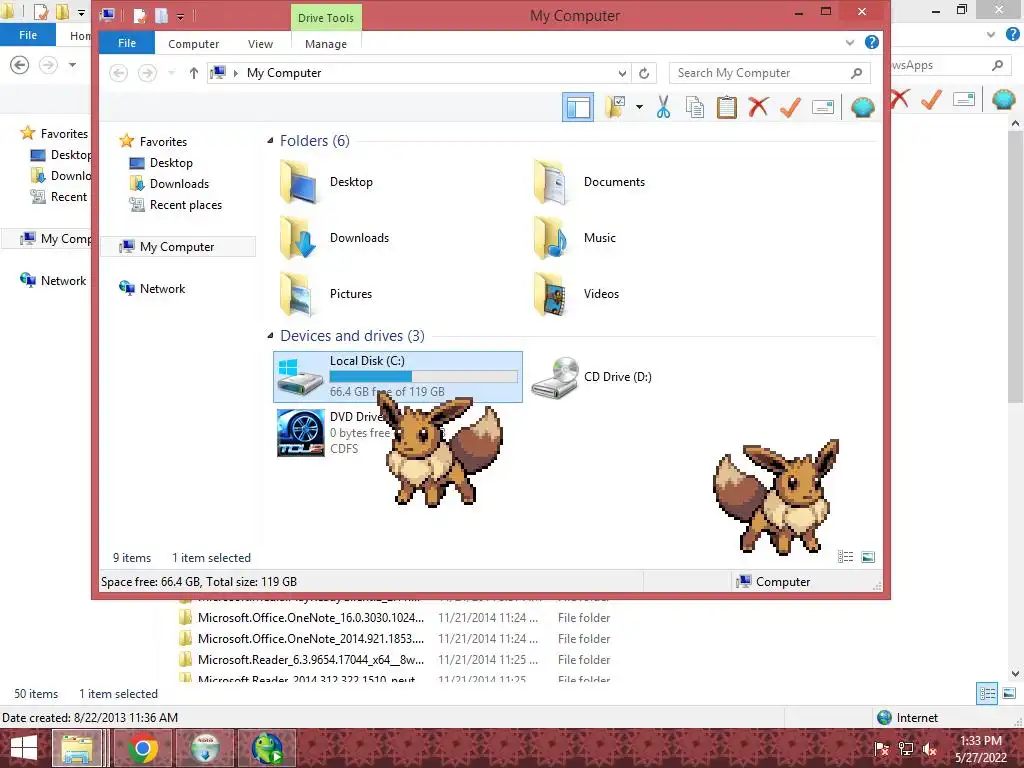The image size is (1024, 768).
Task: Click the Copy pages icon
Action: 695,107
